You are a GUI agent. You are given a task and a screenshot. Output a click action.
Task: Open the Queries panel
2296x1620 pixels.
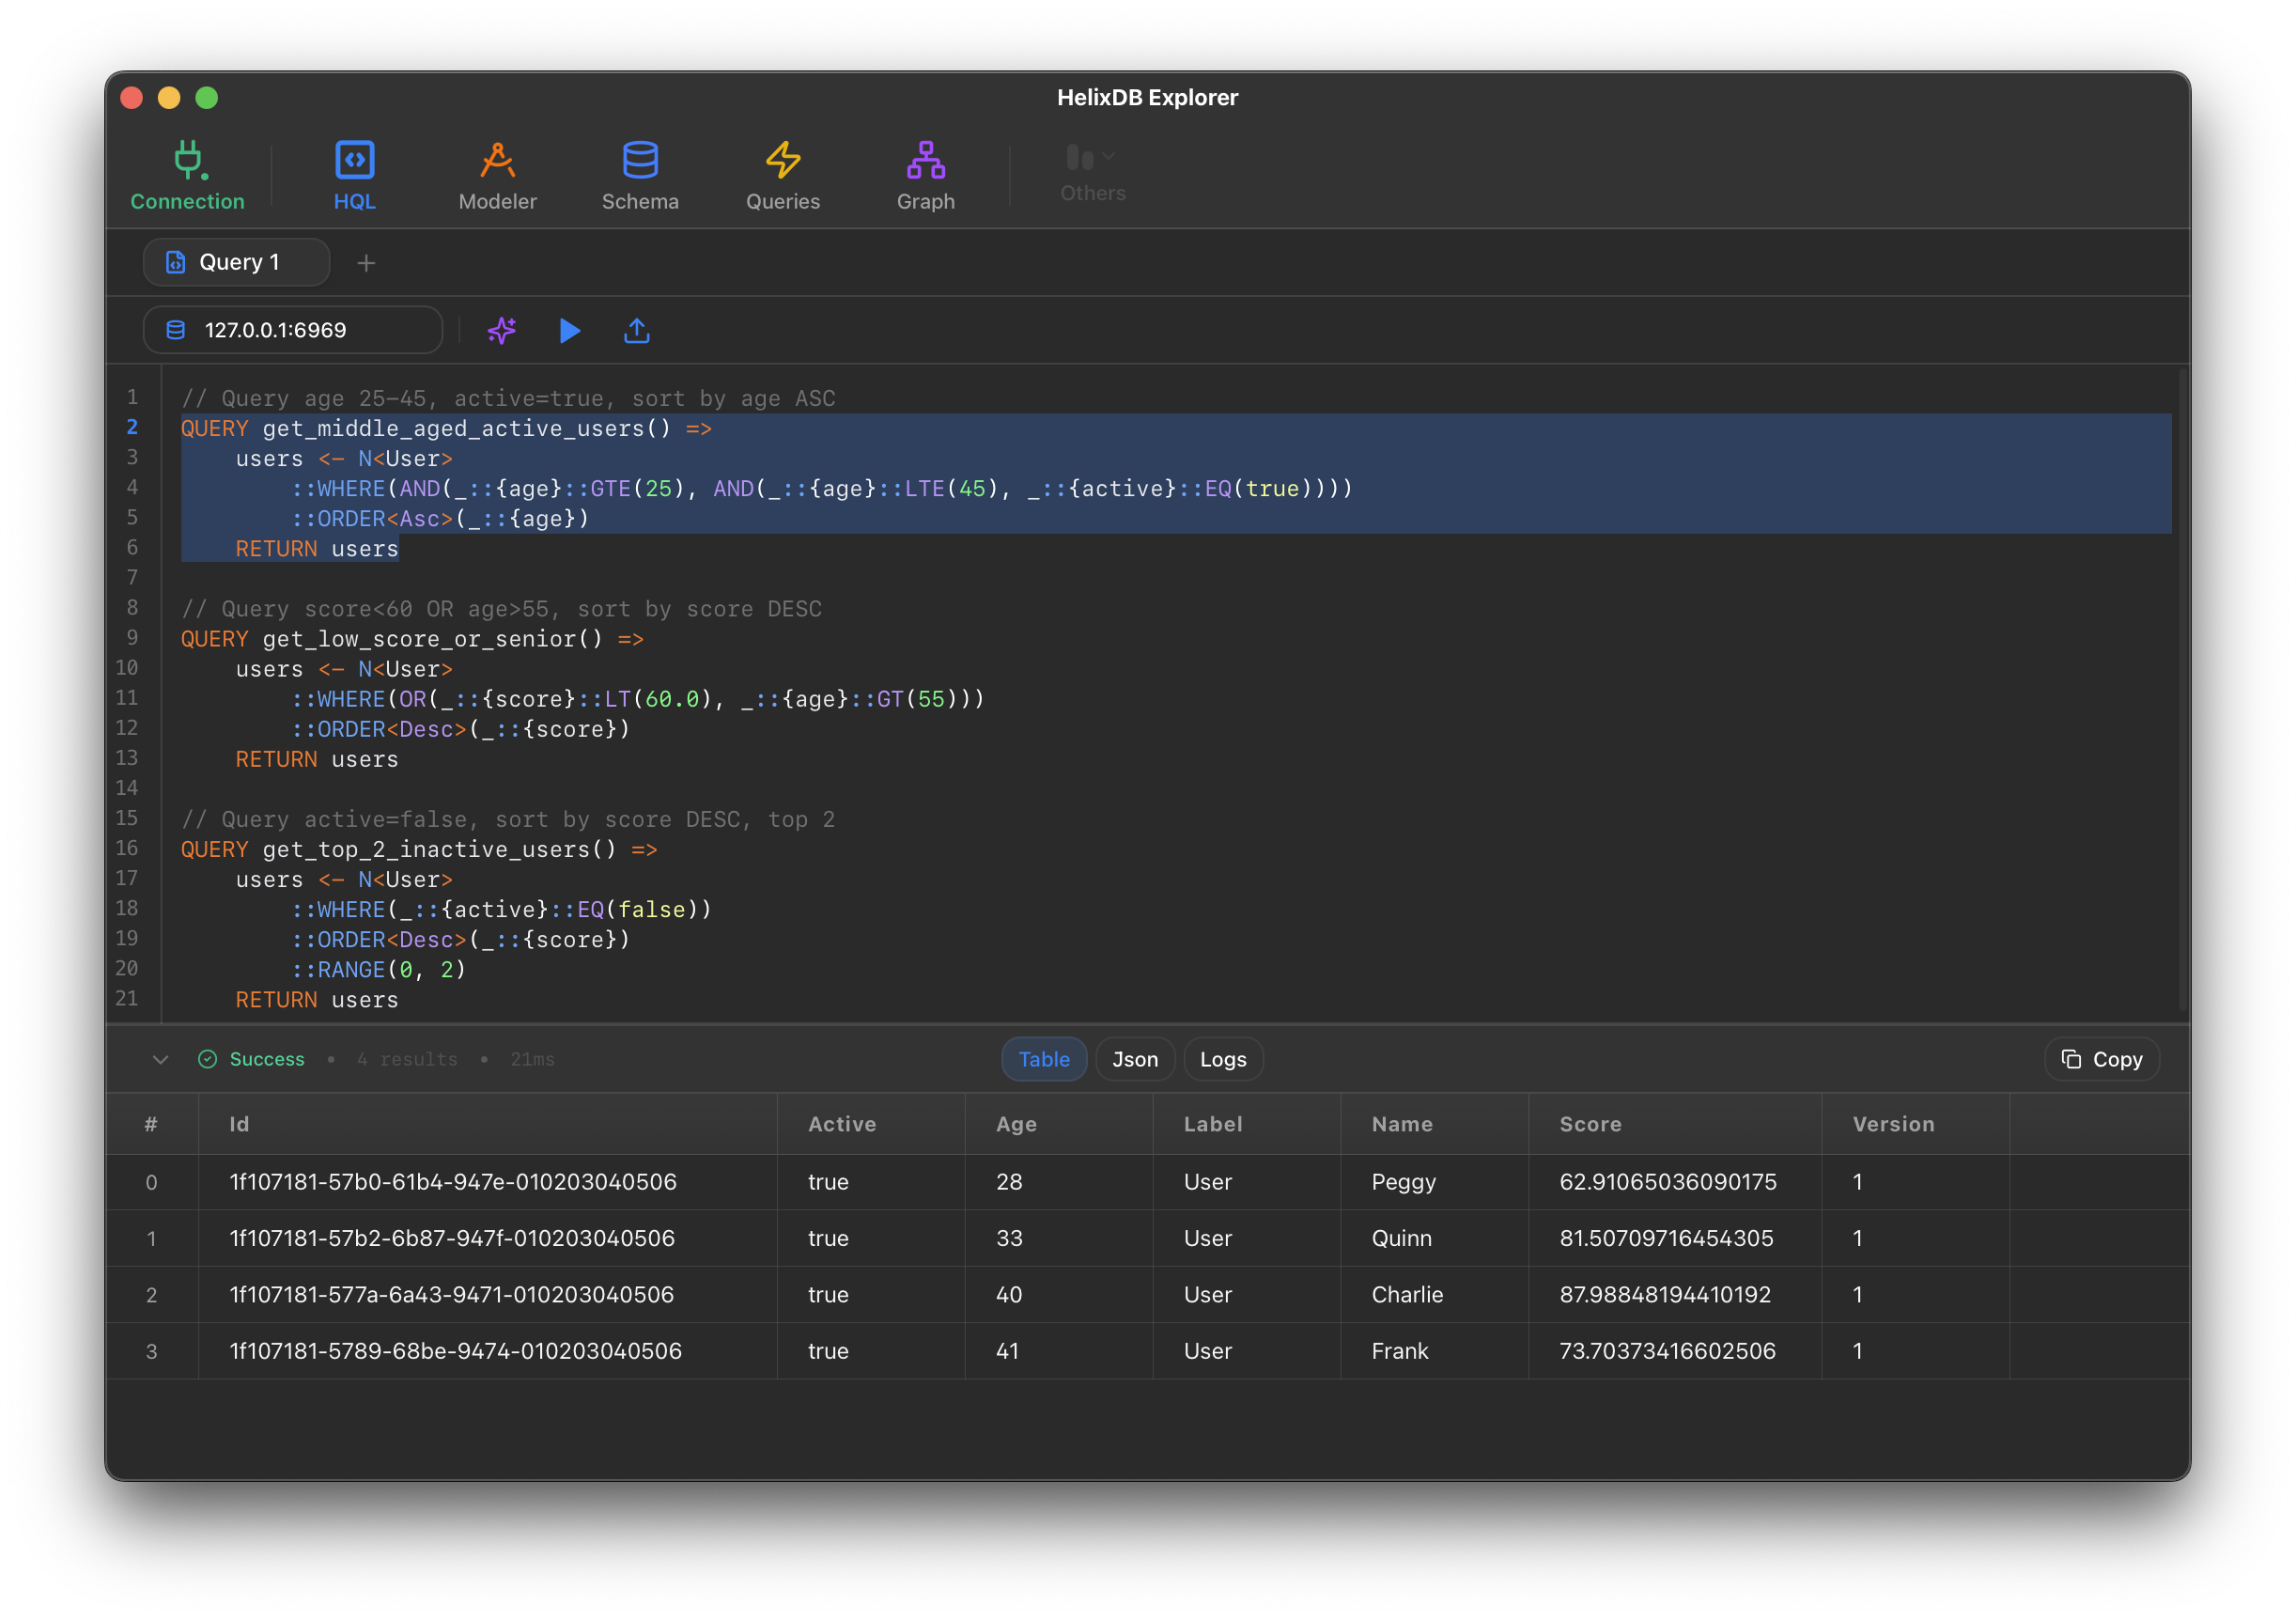tap(783, 176)
